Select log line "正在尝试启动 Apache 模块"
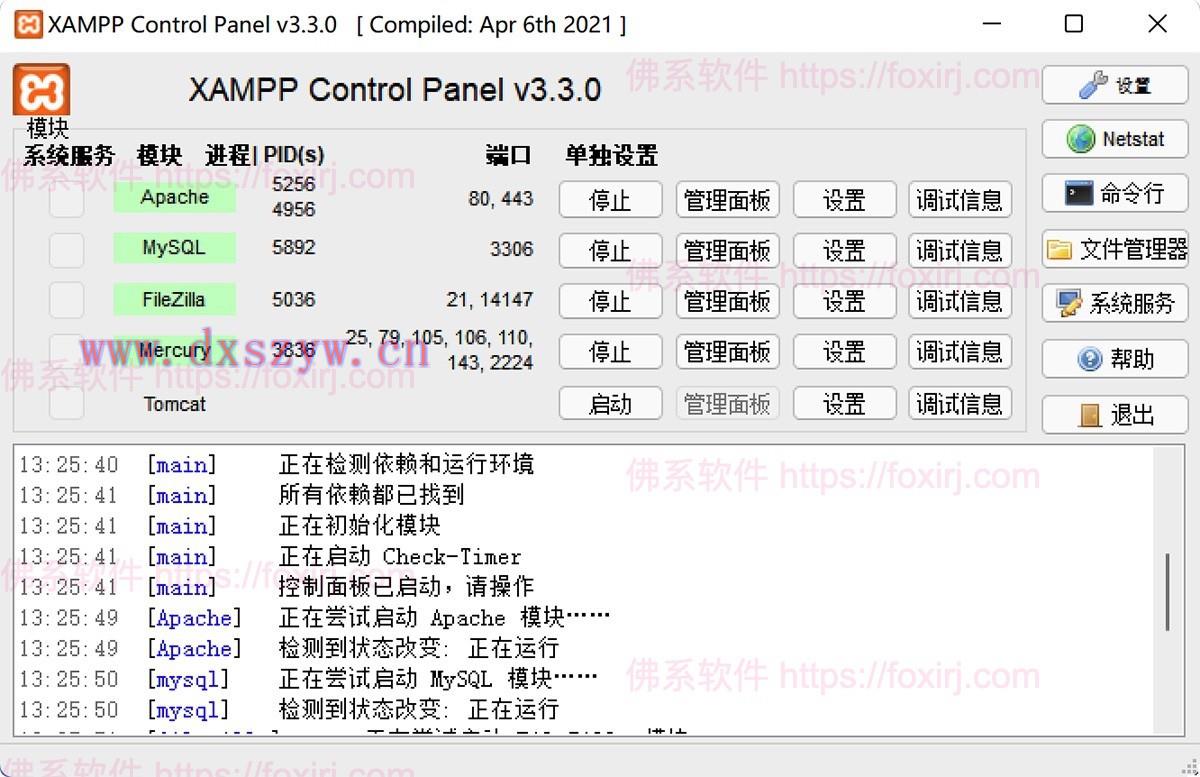1200x777 pixels. [444, 618]
